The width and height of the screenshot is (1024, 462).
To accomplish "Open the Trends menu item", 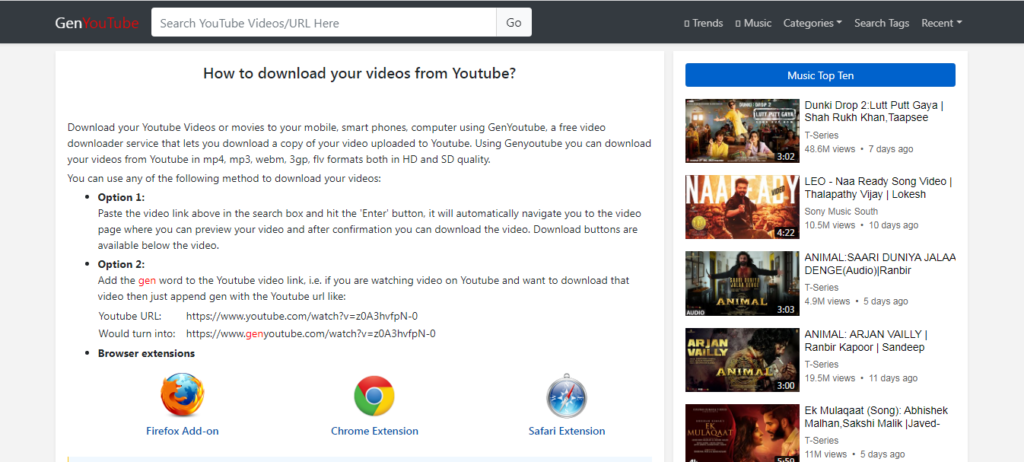I will click(703, 23).
